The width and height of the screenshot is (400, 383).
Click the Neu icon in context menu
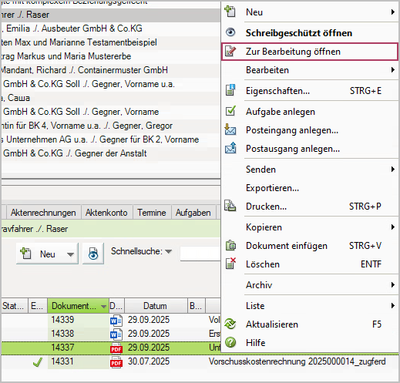230,12
